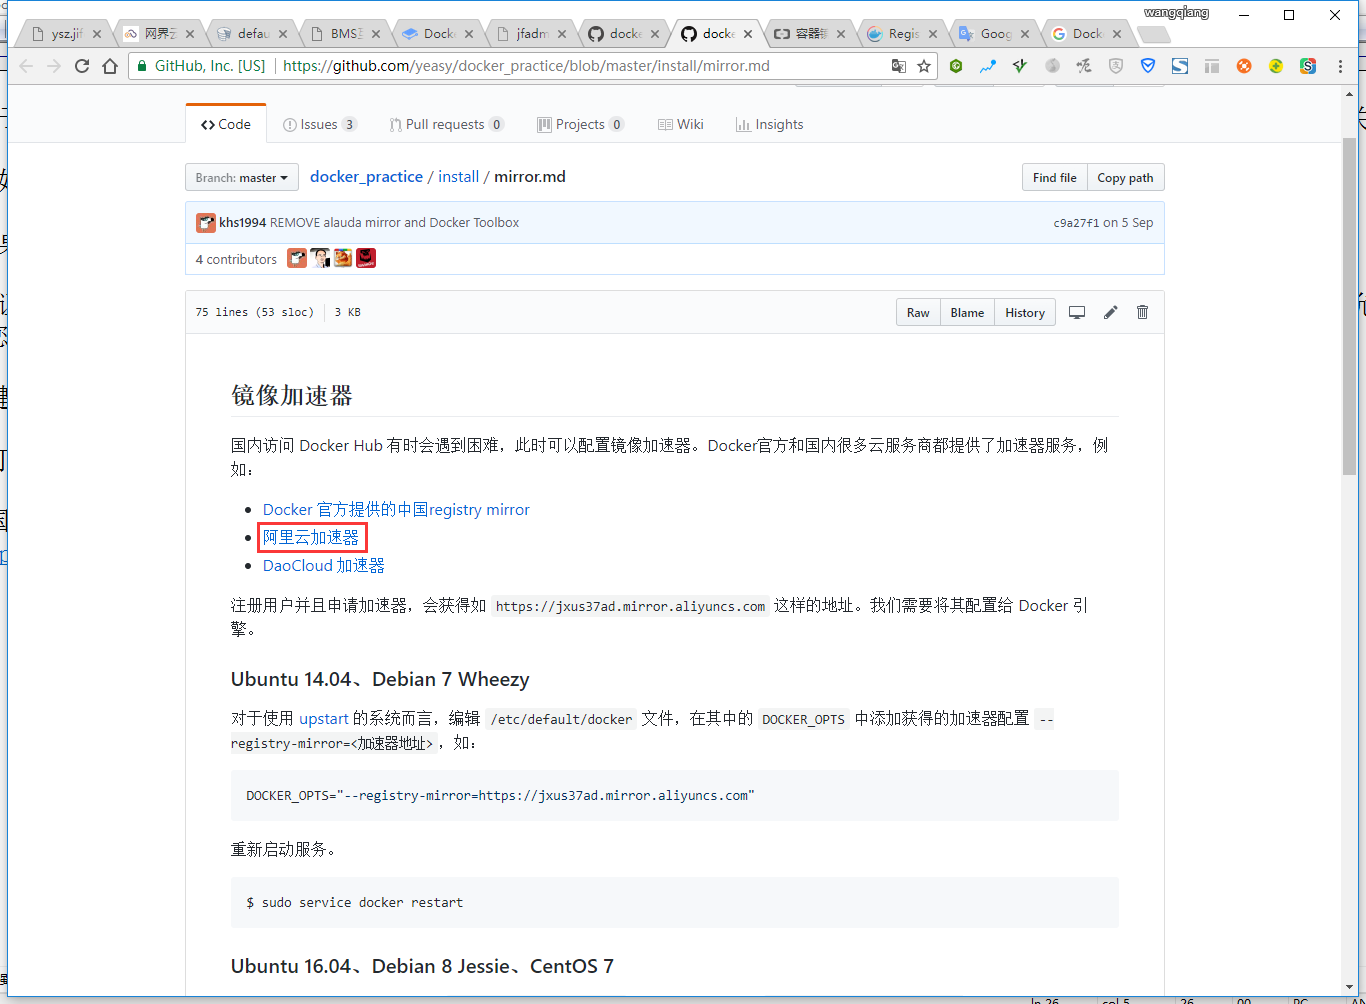Click the Copy path button

(1125, 177)
